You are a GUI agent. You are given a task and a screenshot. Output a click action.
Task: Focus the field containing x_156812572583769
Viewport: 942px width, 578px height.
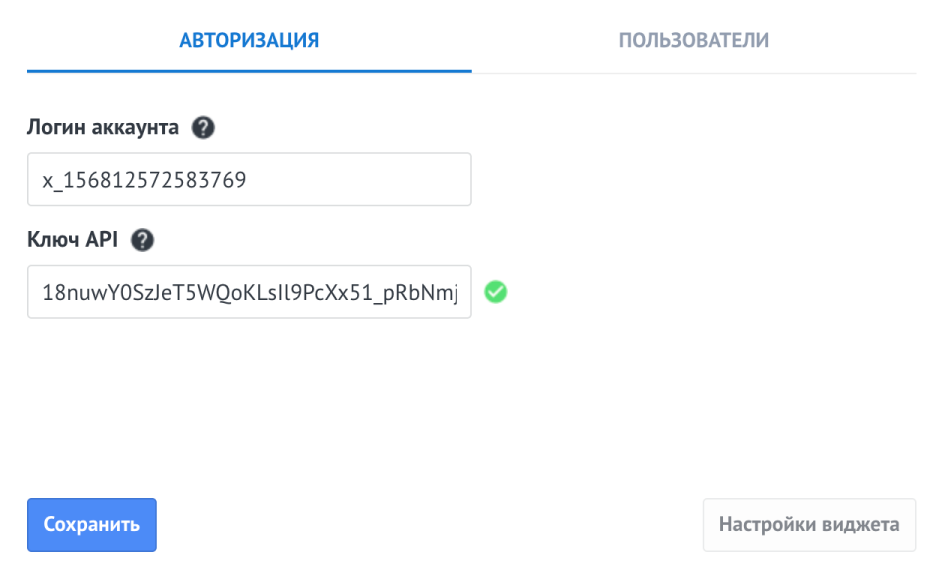[x=249, y=179]
